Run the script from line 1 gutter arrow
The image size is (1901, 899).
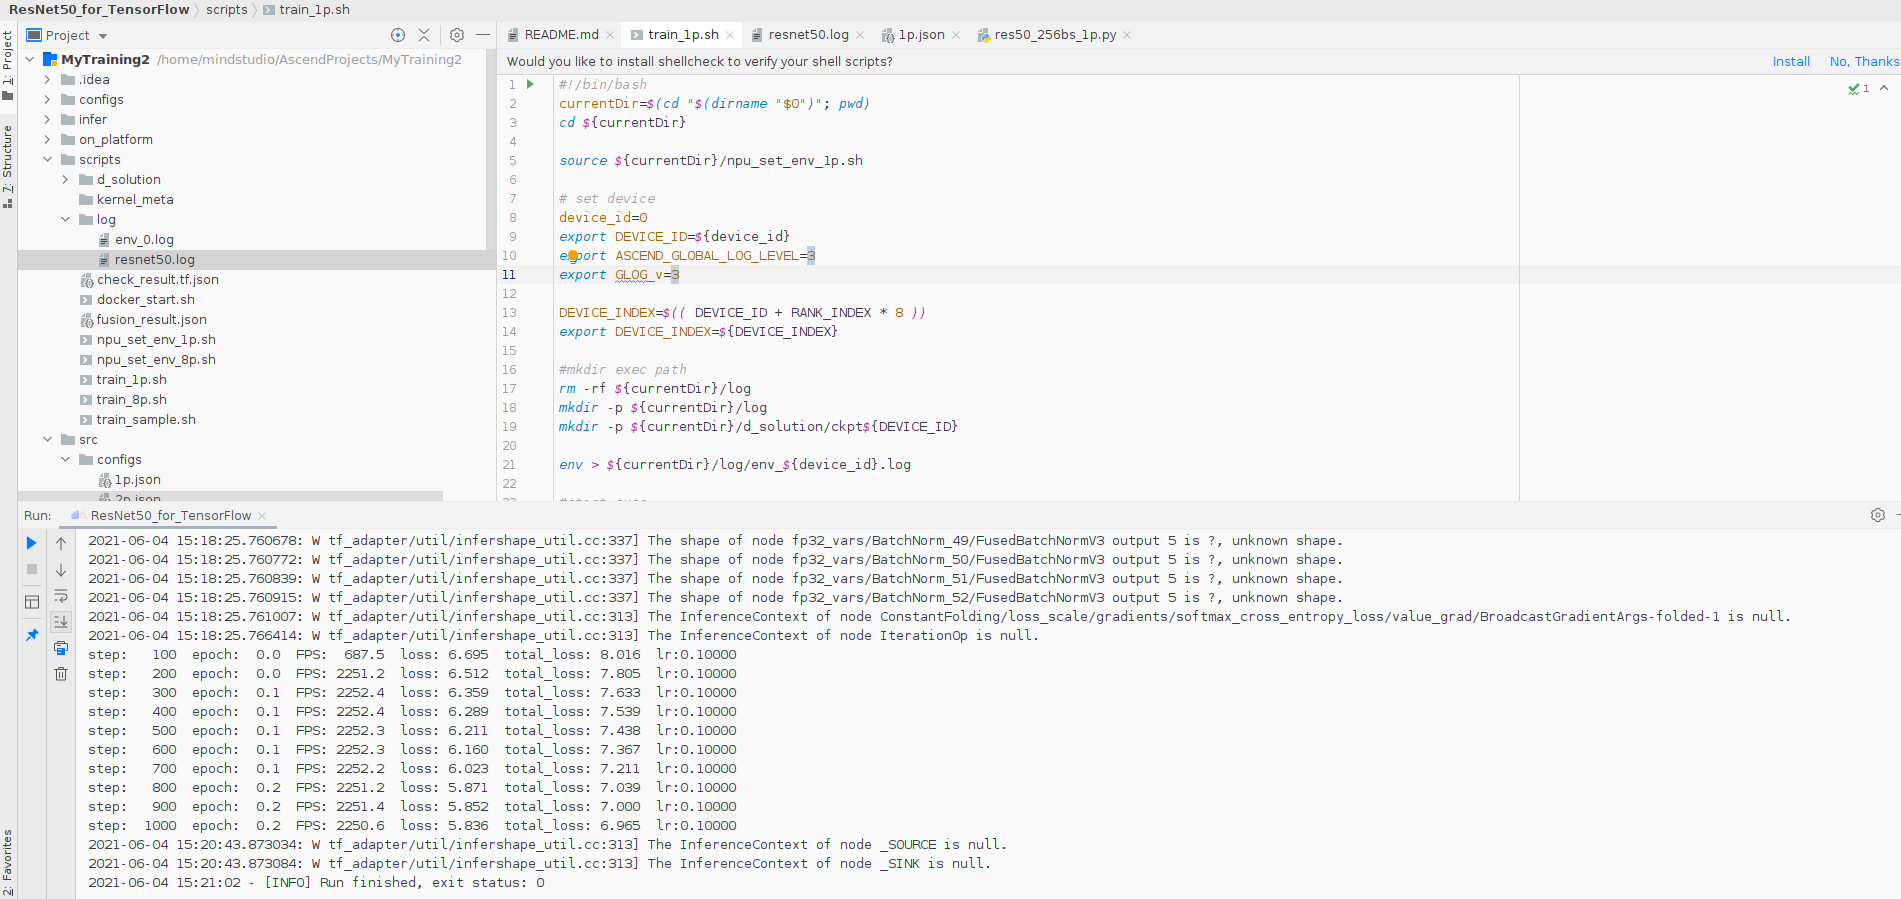click(x=530, y=84)
